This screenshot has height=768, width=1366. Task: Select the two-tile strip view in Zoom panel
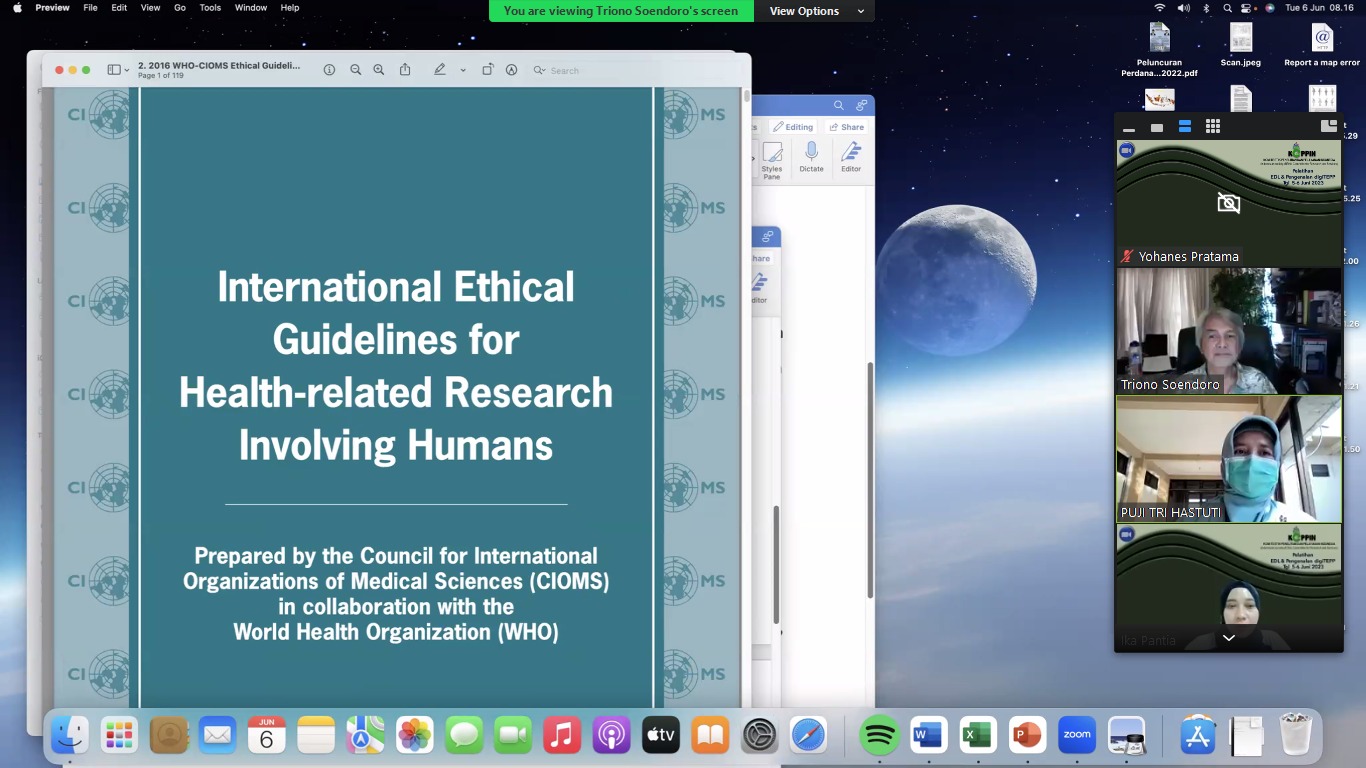click(x=1185, y=127)
